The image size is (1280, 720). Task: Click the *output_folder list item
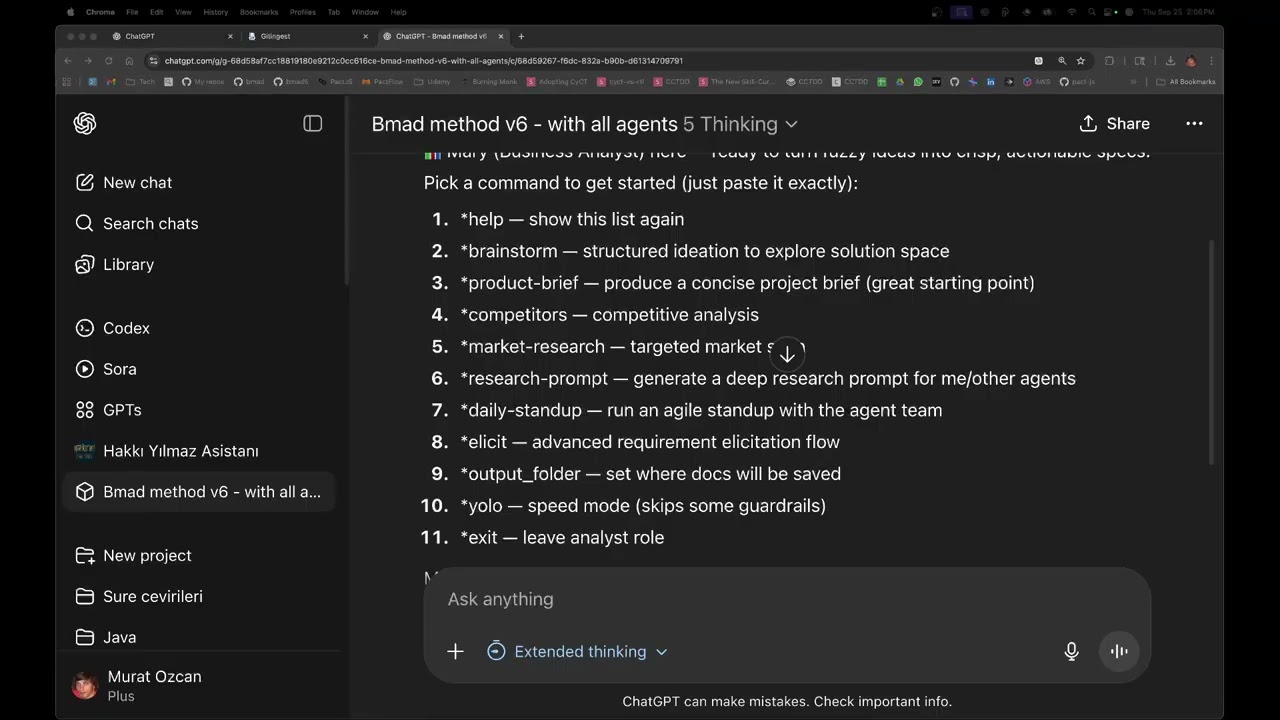click(650, 474)
